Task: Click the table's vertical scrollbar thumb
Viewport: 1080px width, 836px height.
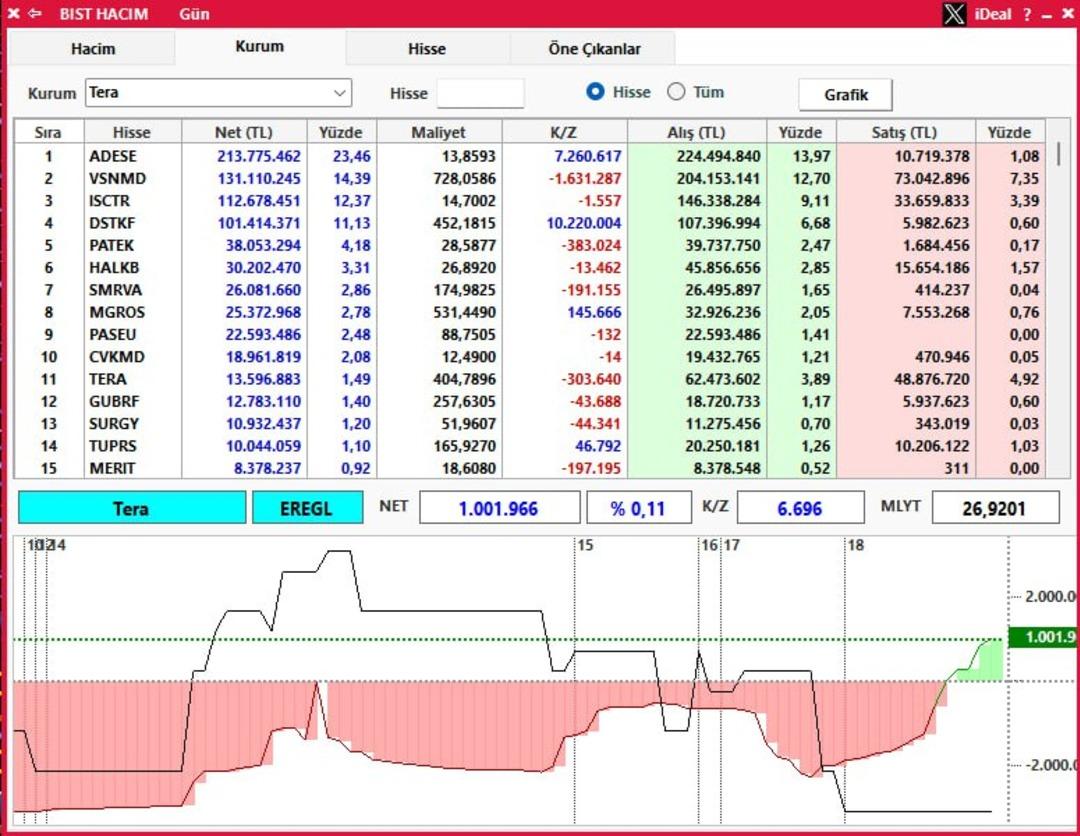Action: click(1059, 154)
